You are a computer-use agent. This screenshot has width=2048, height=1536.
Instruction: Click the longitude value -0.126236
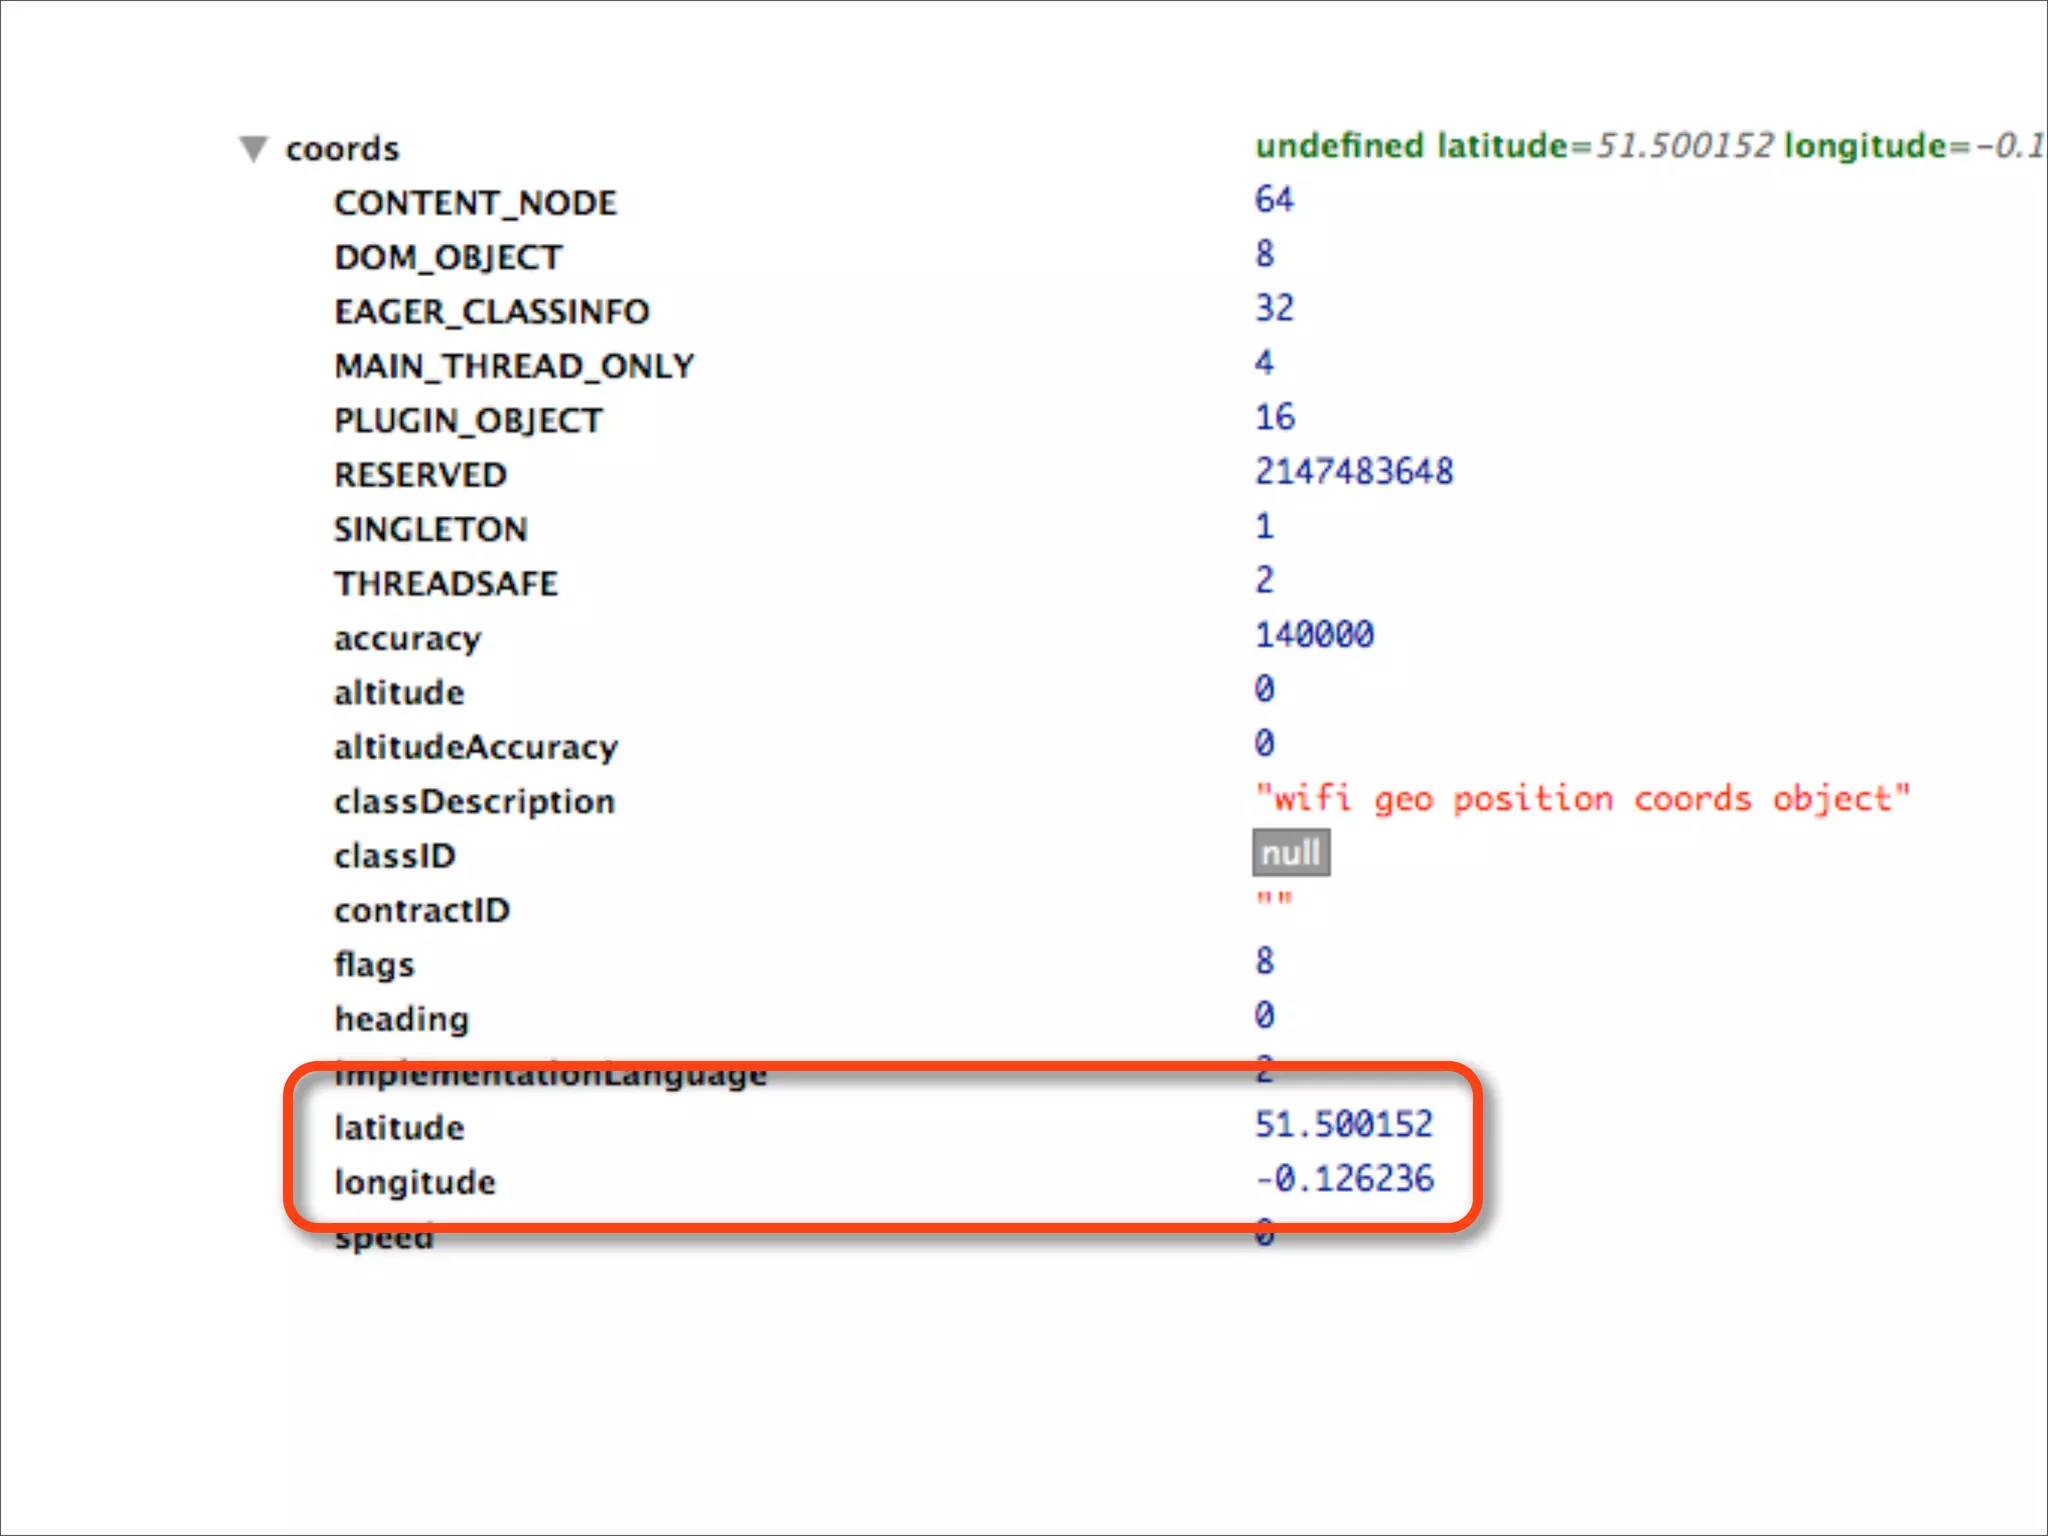pos(1344,1178)
